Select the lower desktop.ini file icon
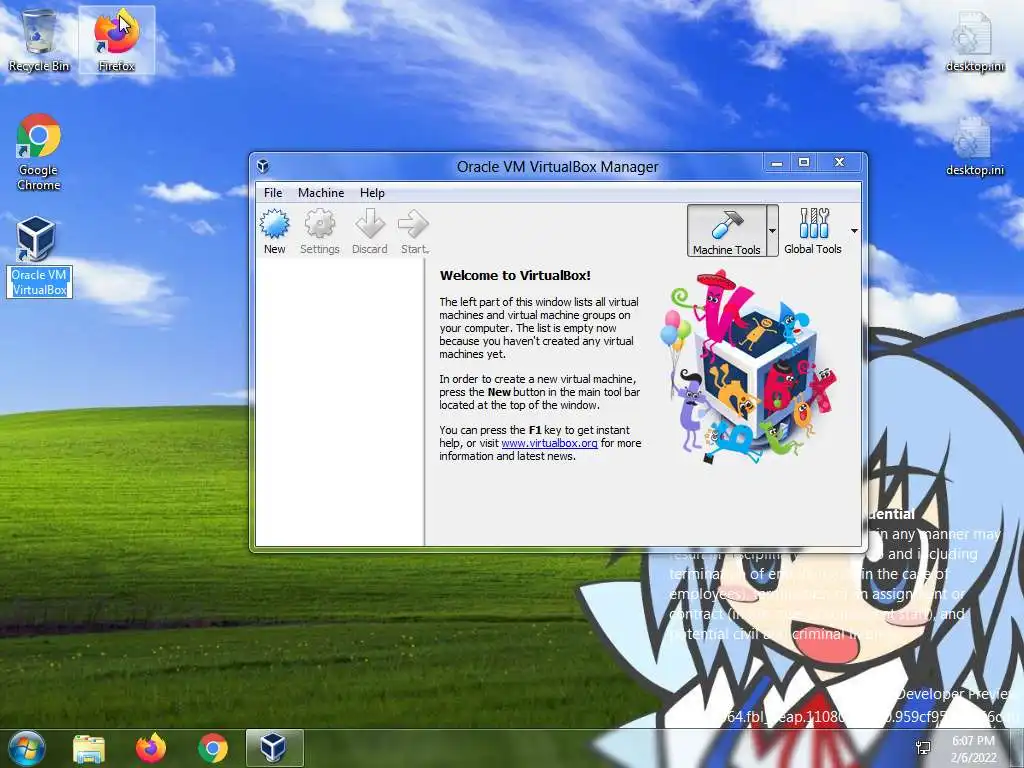1024x768 pixels. point(974,147)
